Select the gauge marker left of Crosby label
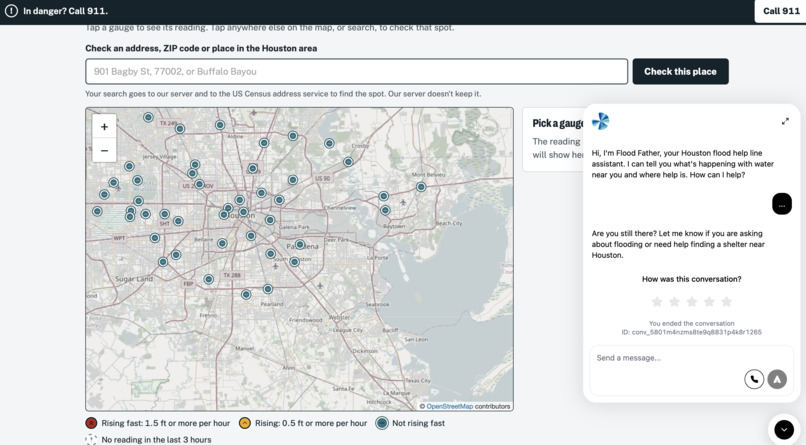Viewport: 806px width, 445px height. 329,143
